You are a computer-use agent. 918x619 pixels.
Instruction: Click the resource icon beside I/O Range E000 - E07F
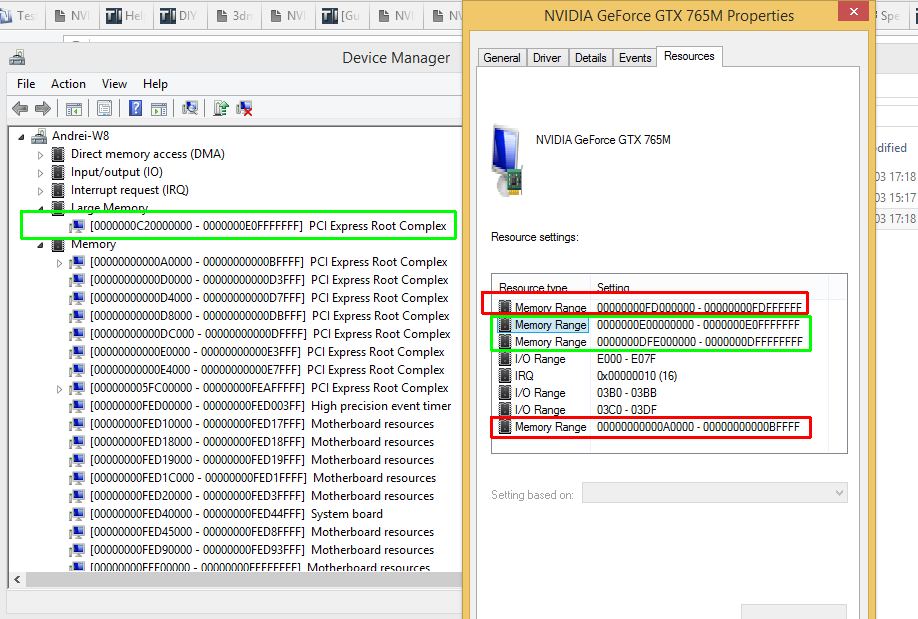point(505,358)
